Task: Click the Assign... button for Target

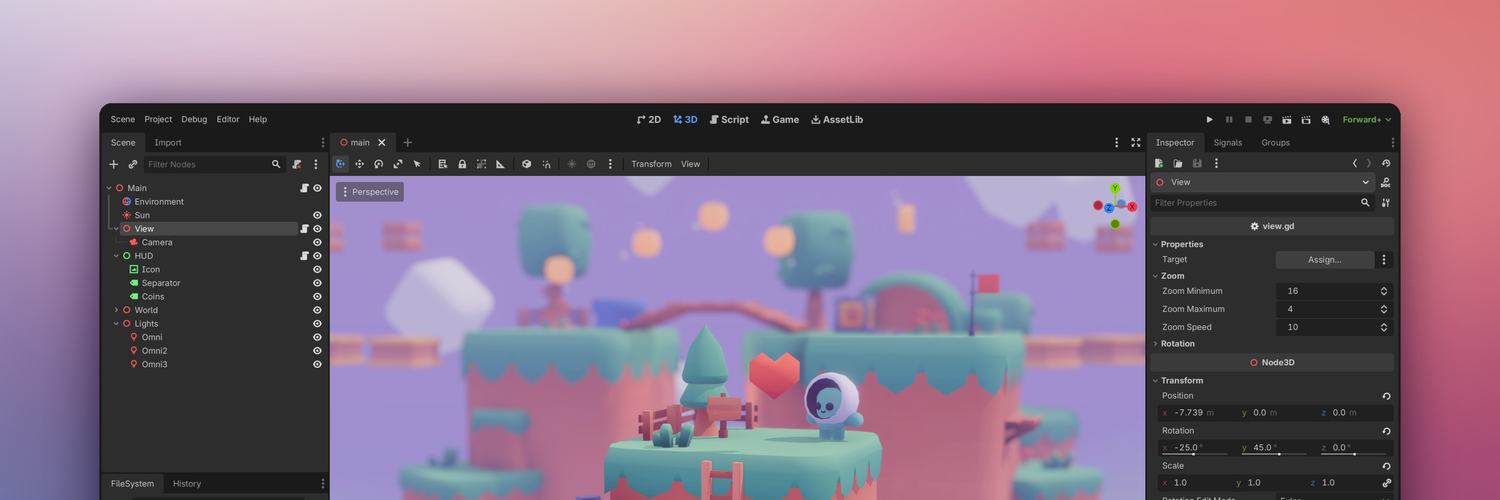Action: point(1325,260)
